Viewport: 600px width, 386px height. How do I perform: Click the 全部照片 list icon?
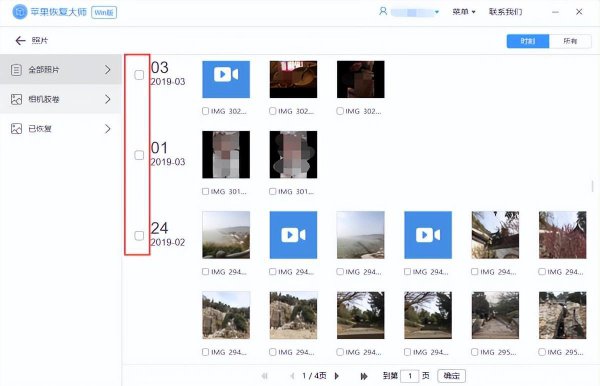click(x=16, y=70)
